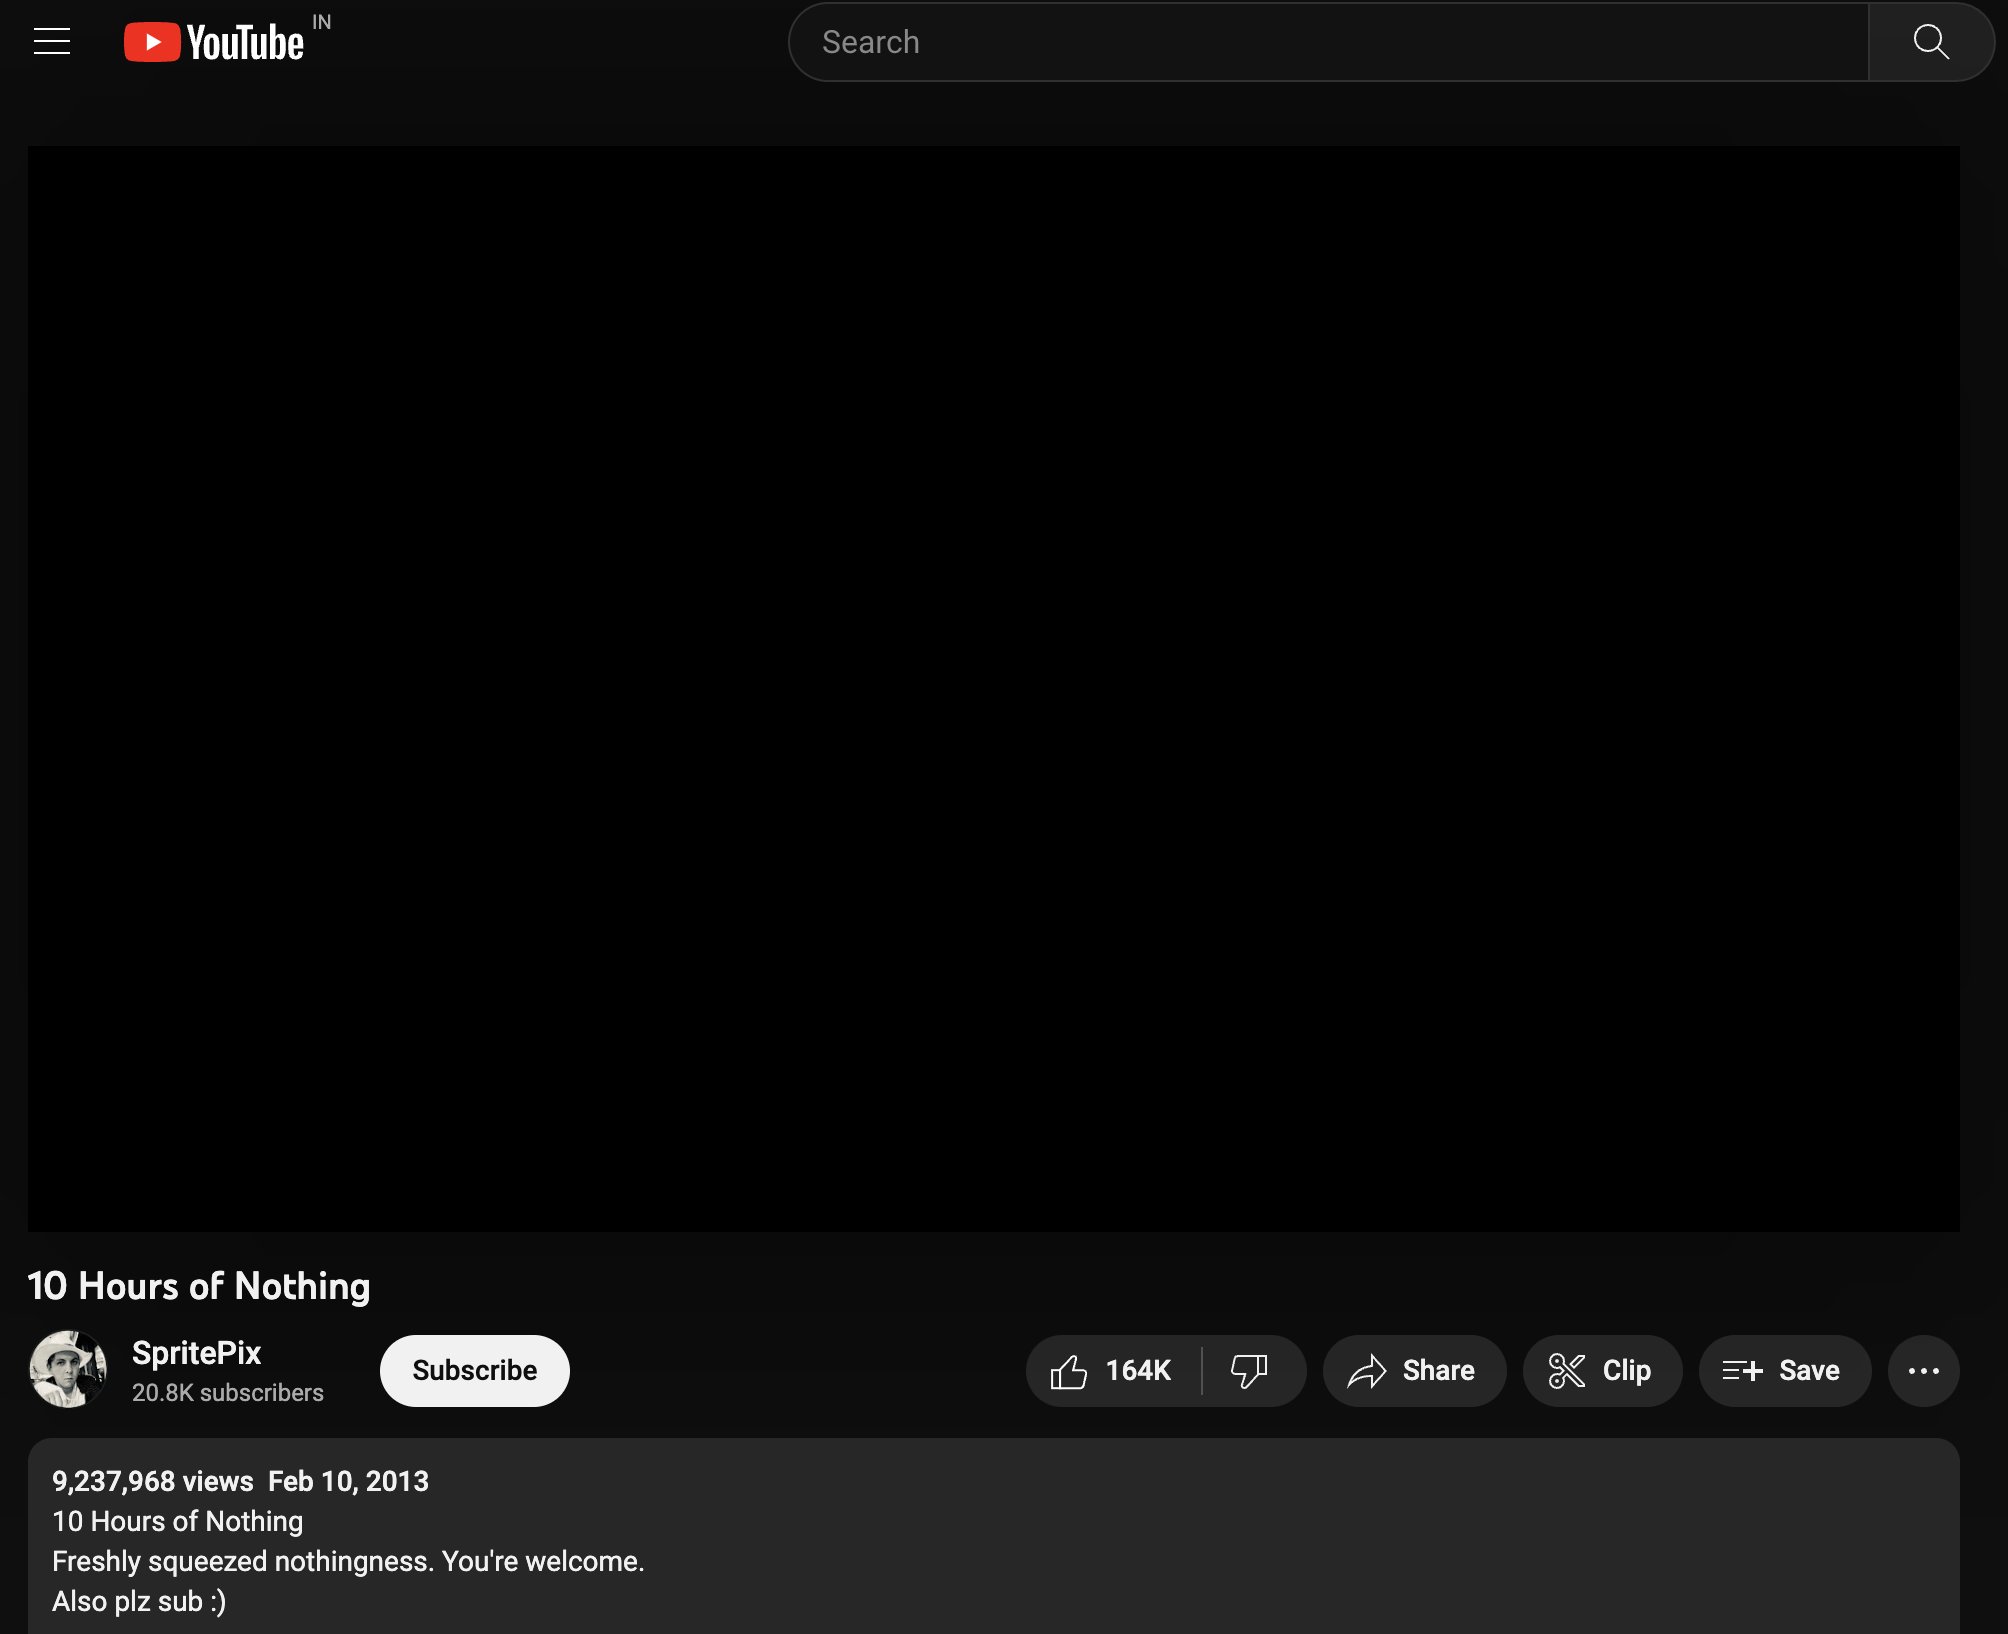
Task: Dislike the video with the thumbs-down icon
Action: tap(1251, 1370)
